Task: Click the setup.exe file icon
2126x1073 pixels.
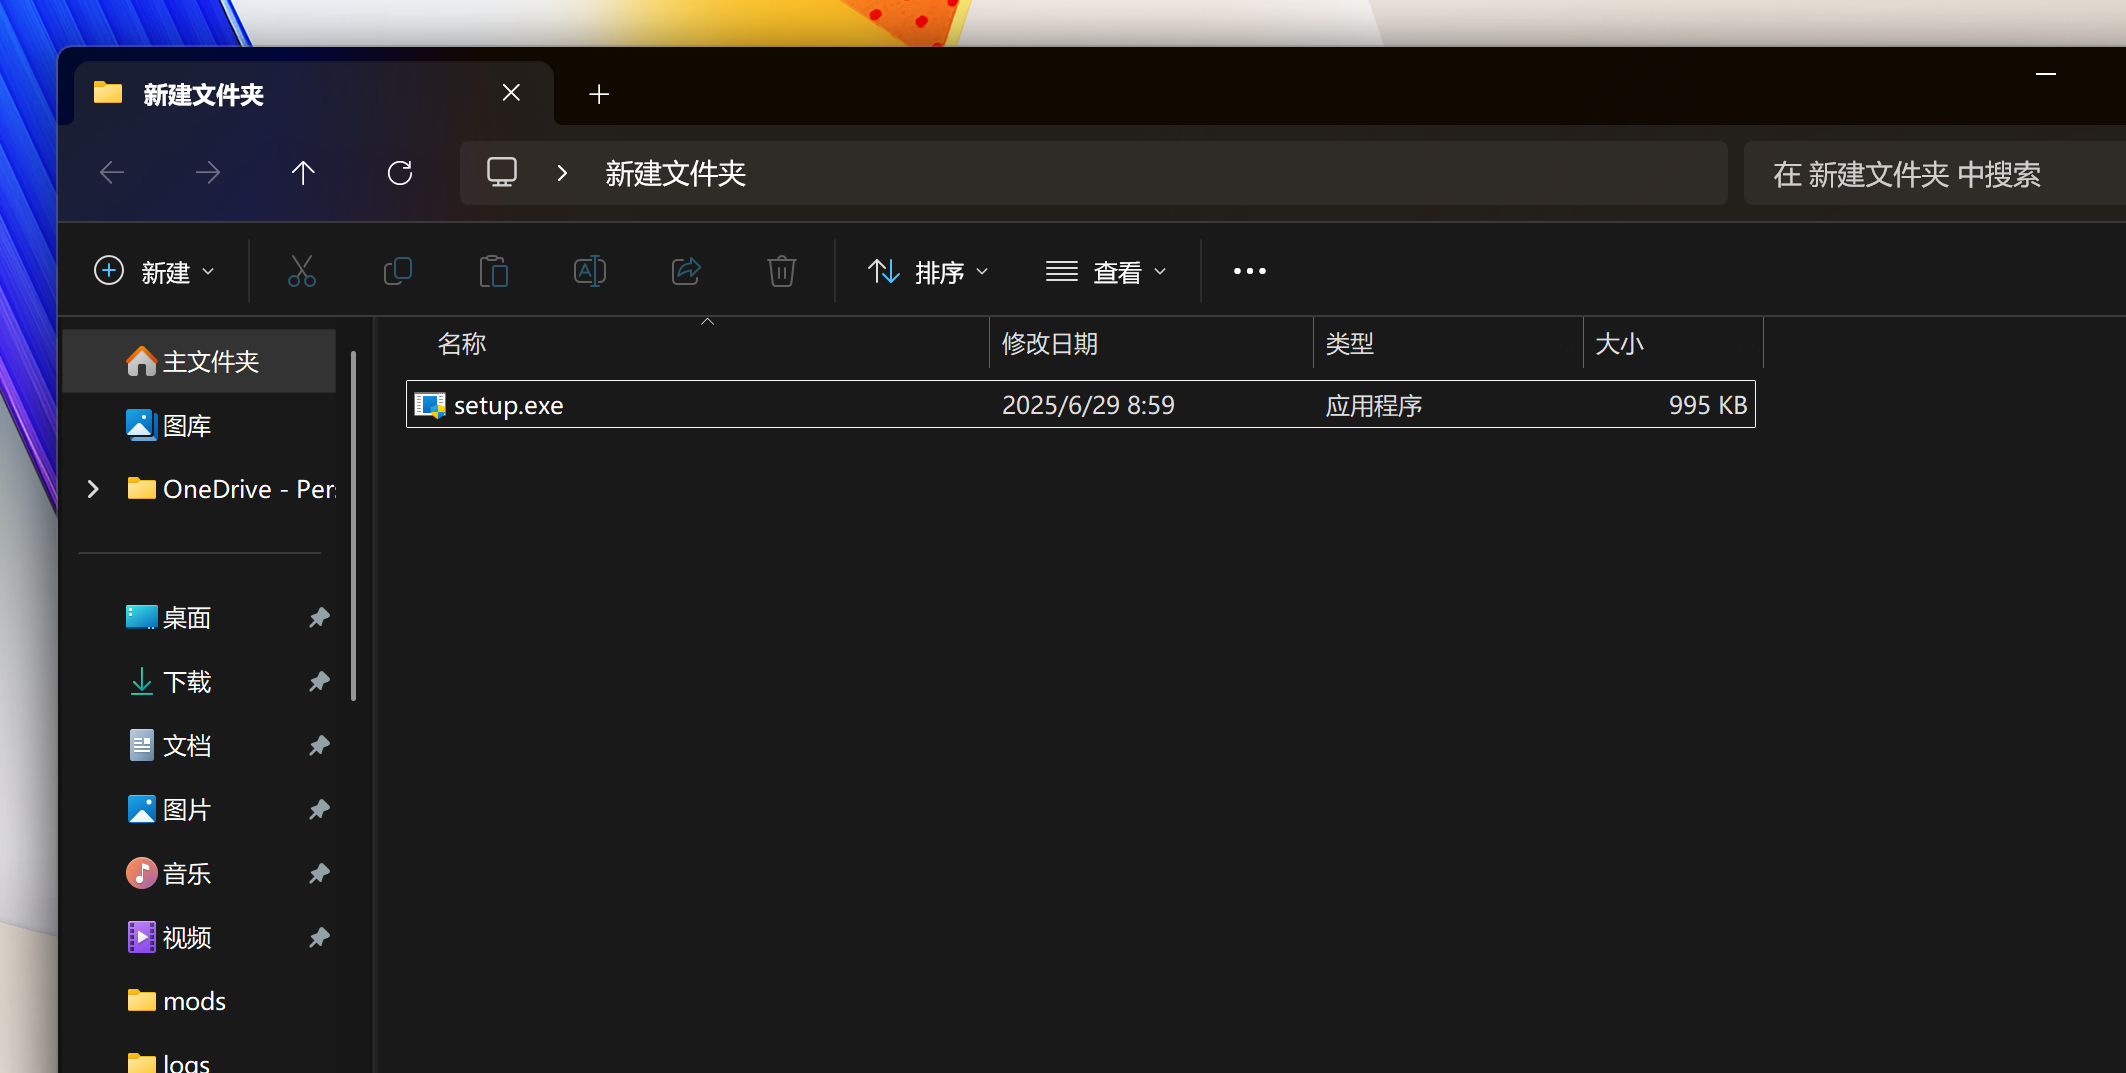Action: 430,405
